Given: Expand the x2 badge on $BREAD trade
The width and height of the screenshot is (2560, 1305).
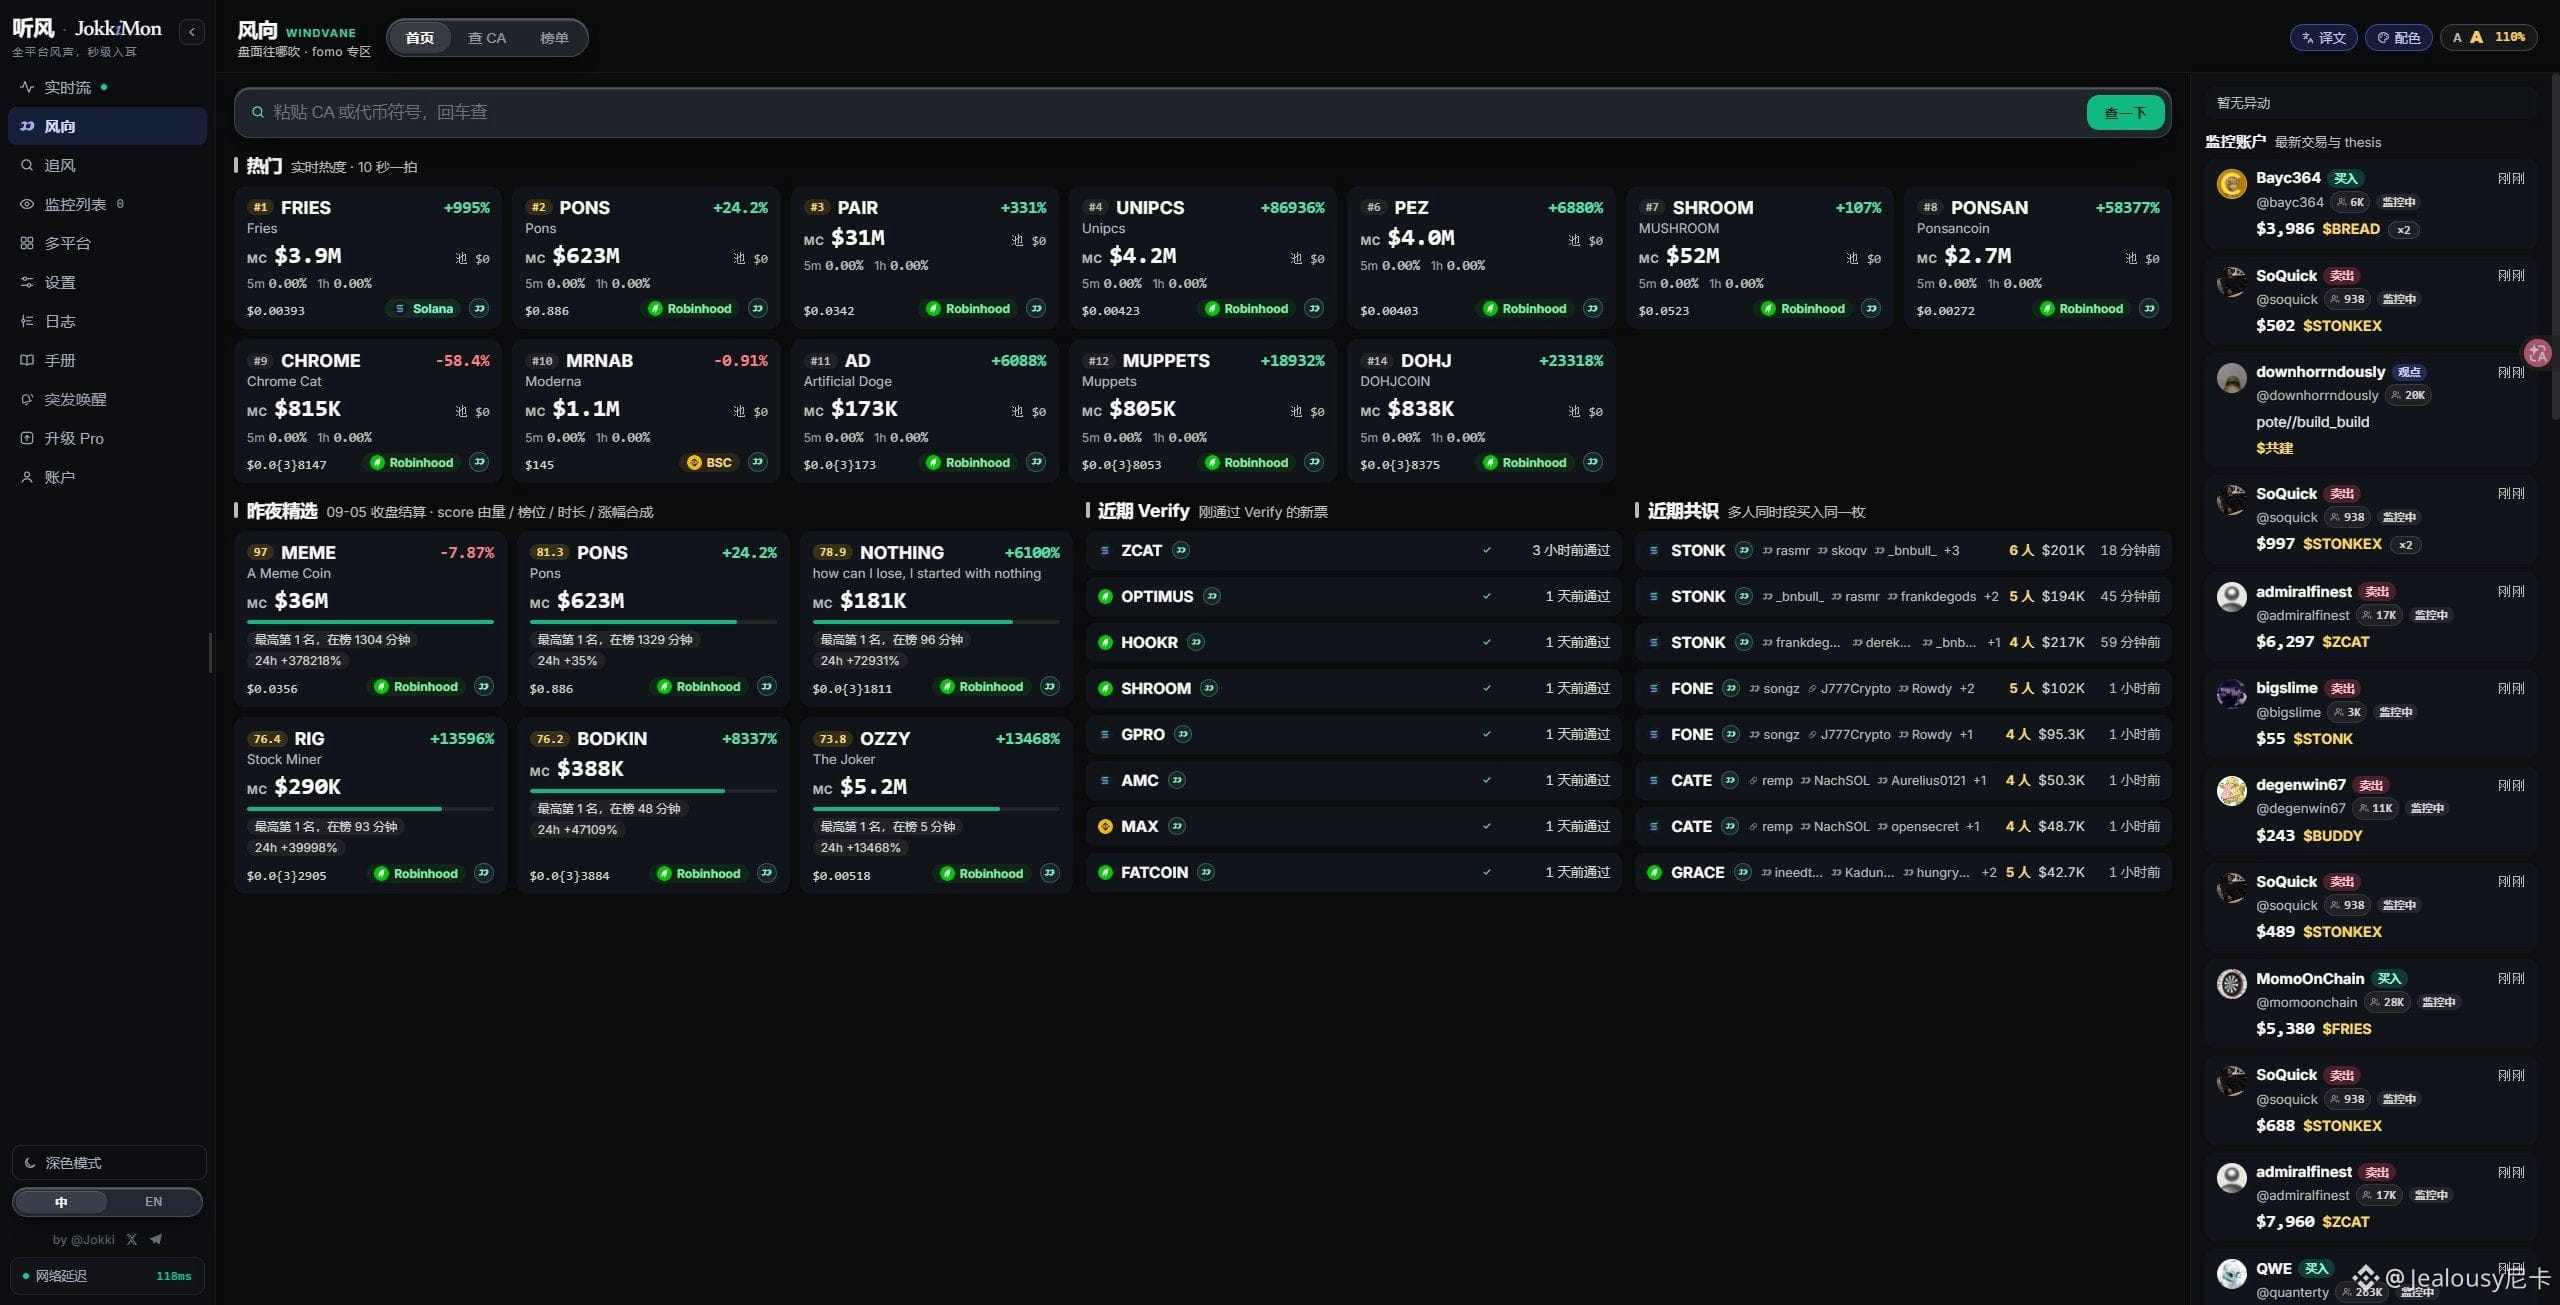Looking at the screenshot, I should pos(2403,229).
